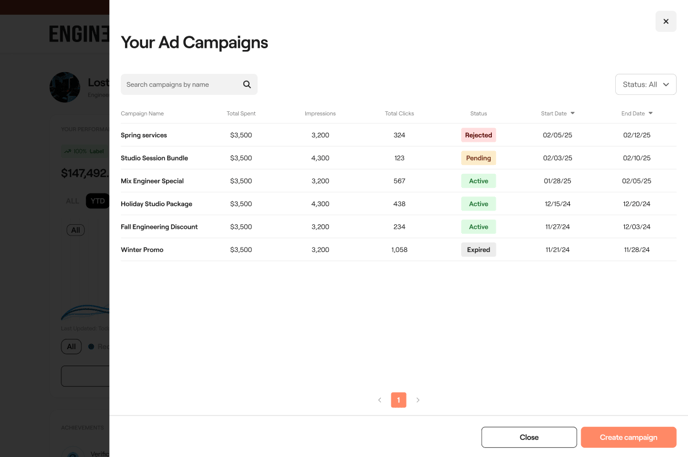
Task: Click the Campaign Name column header
Action: coord(142,114)
